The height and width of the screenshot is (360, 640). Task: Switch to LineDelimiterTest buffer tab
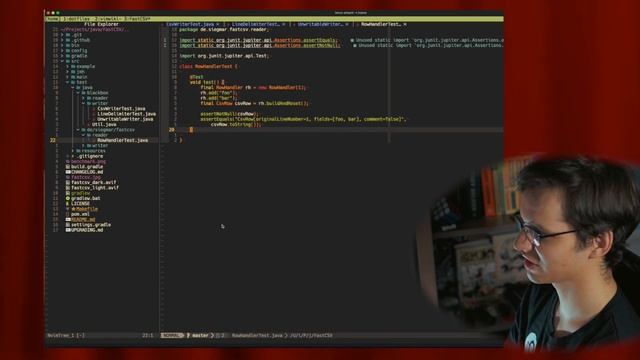[x=255, y=24]
